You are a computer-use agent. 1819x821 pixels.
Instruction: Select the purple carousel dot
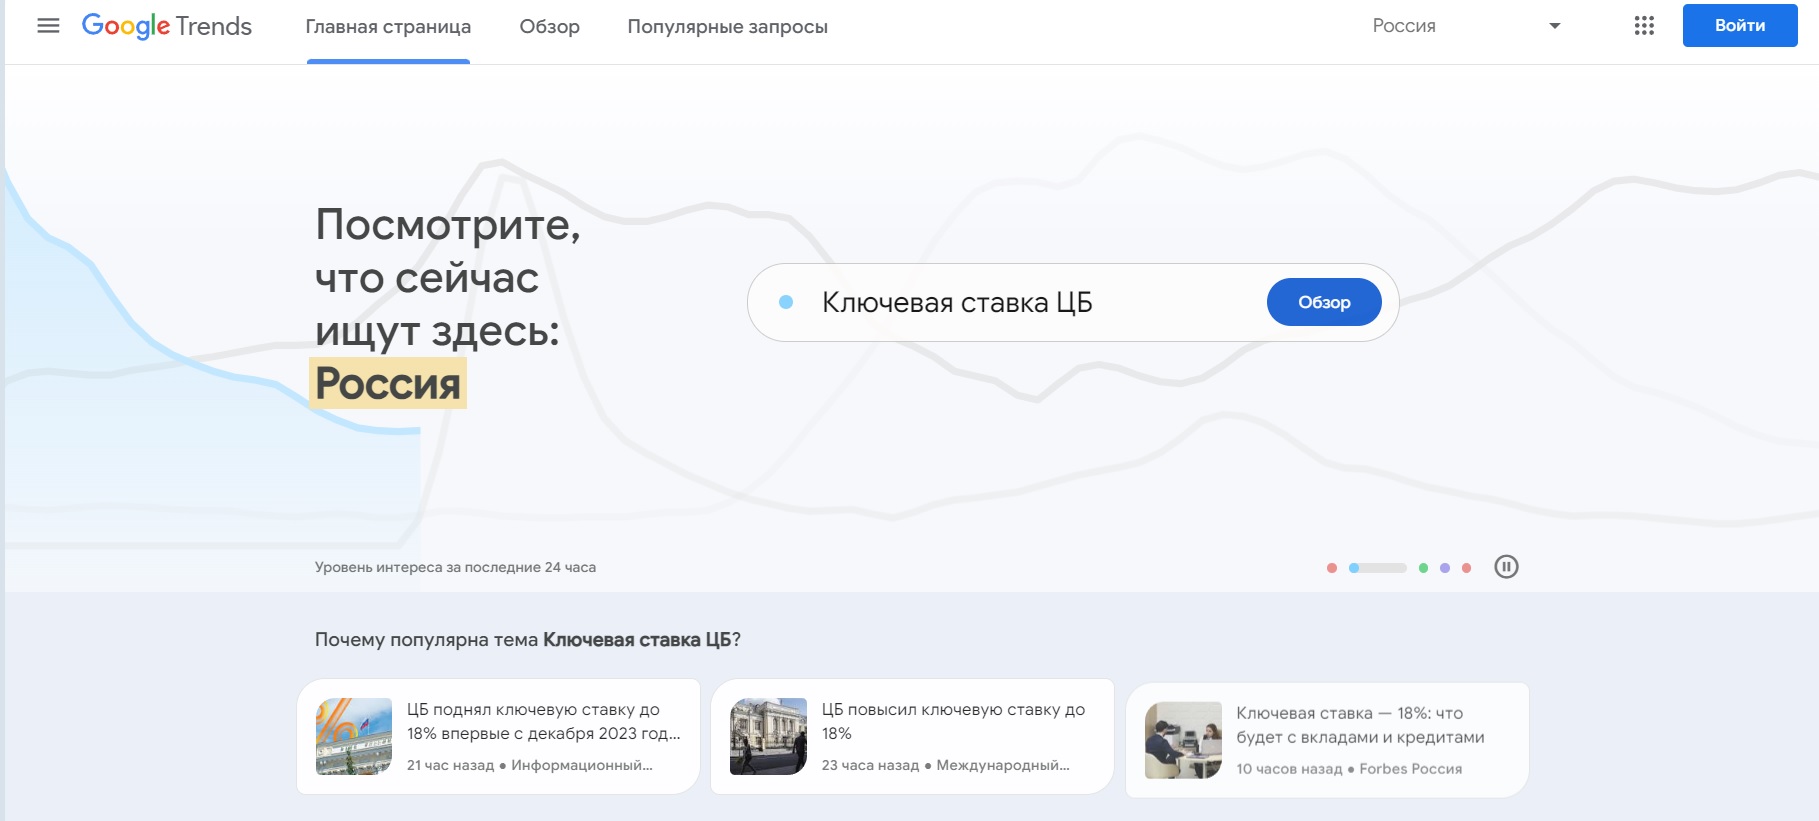(x=1445, y=568)
